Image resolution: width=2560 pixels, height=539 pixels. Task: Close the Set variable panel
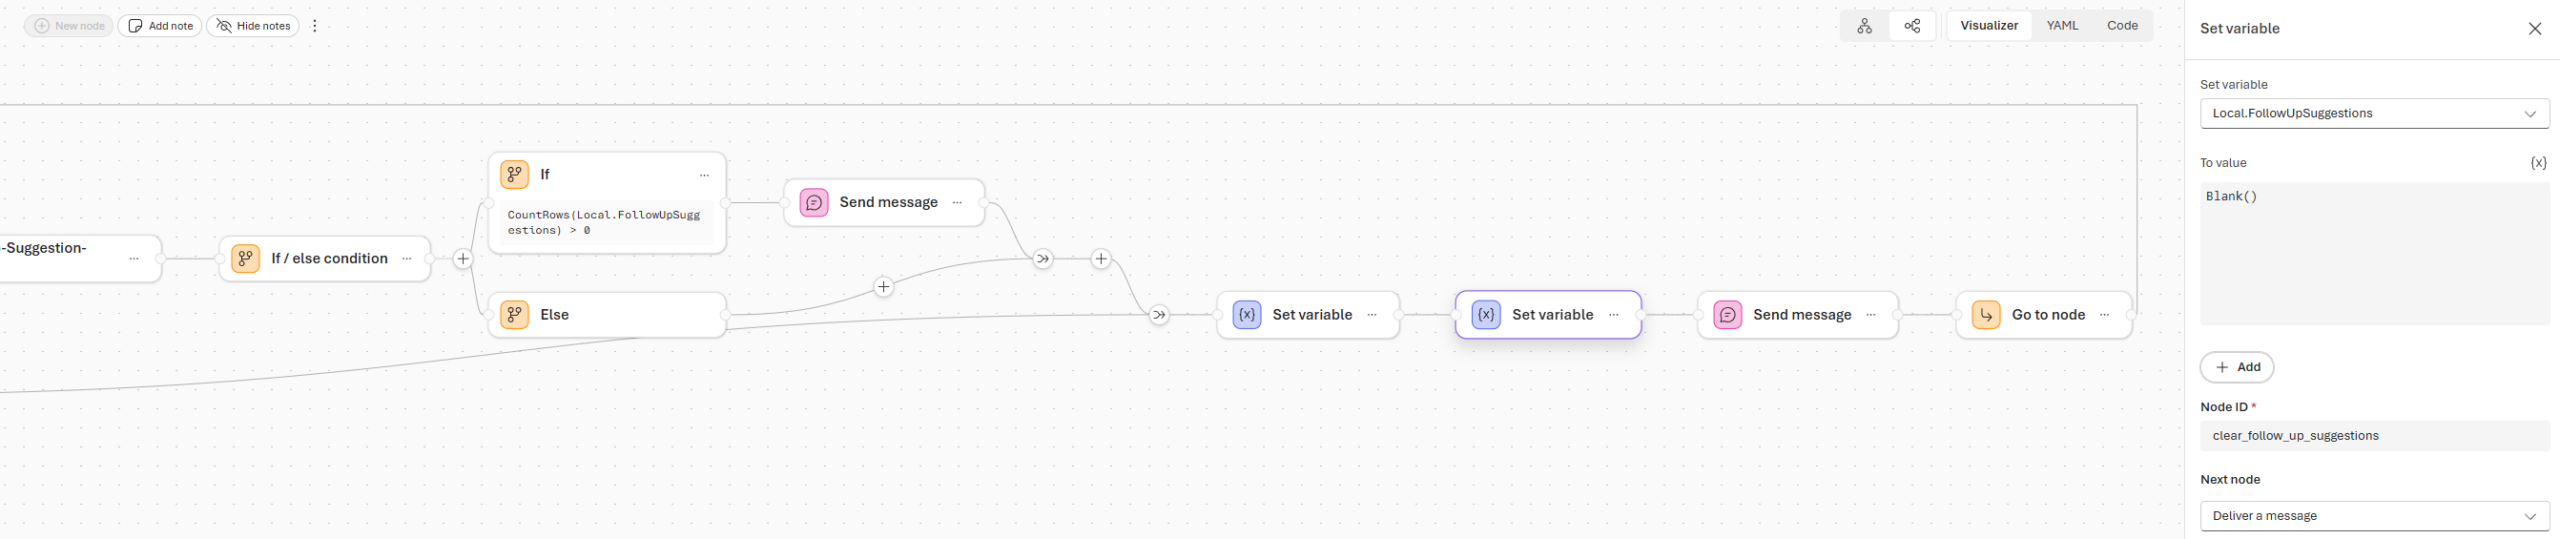(2534, 29)
